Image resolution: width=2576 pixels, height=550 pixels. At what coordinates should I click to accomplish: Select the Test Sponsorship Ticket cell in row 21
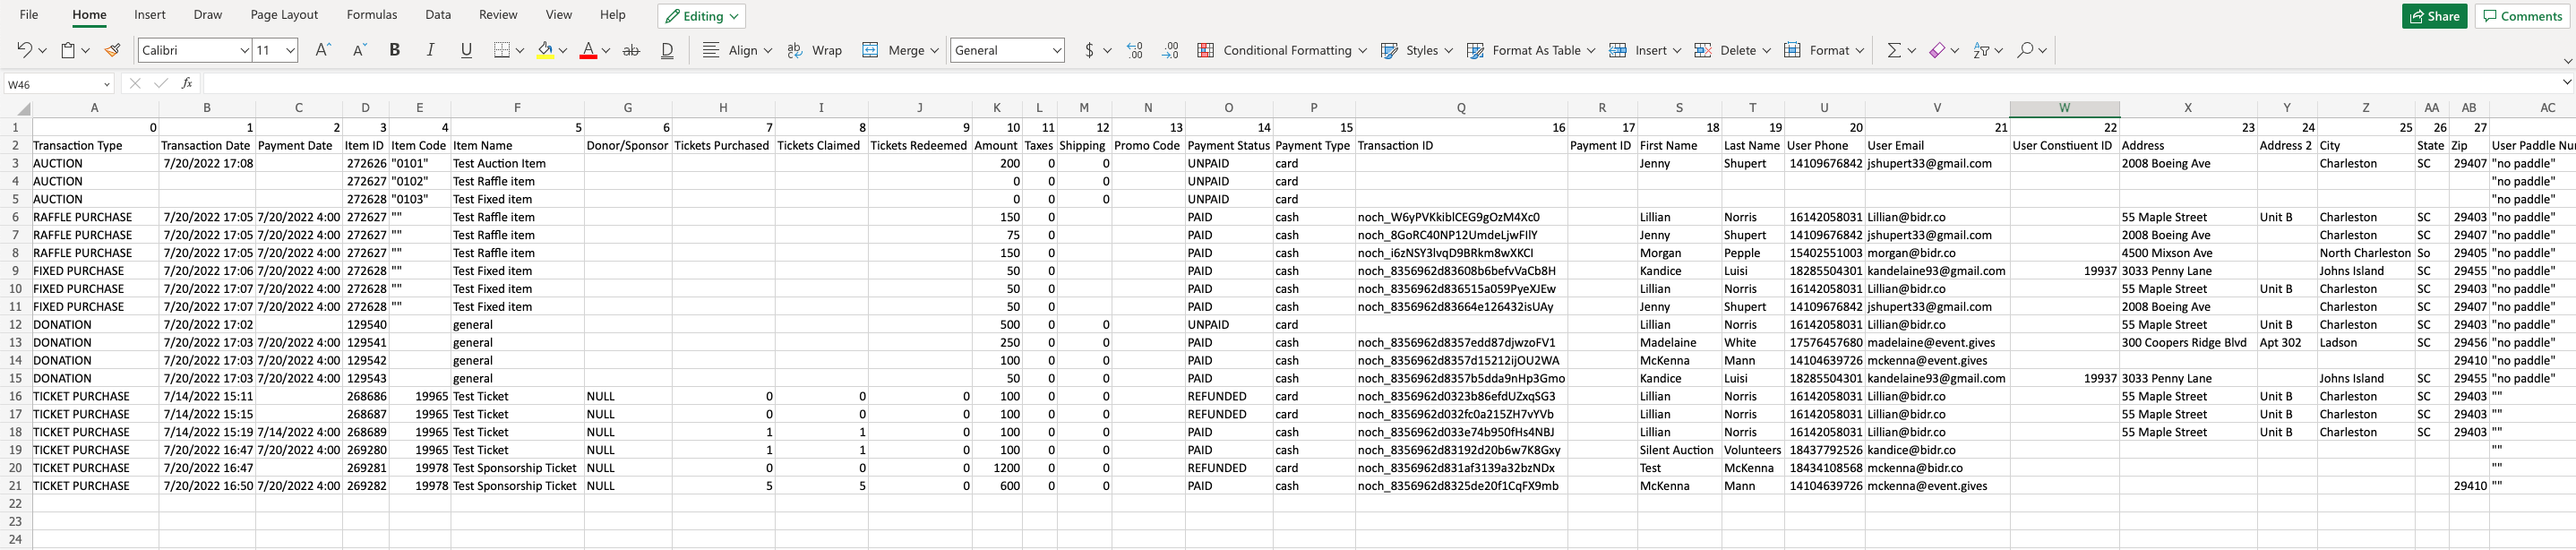tap(517, 486)
